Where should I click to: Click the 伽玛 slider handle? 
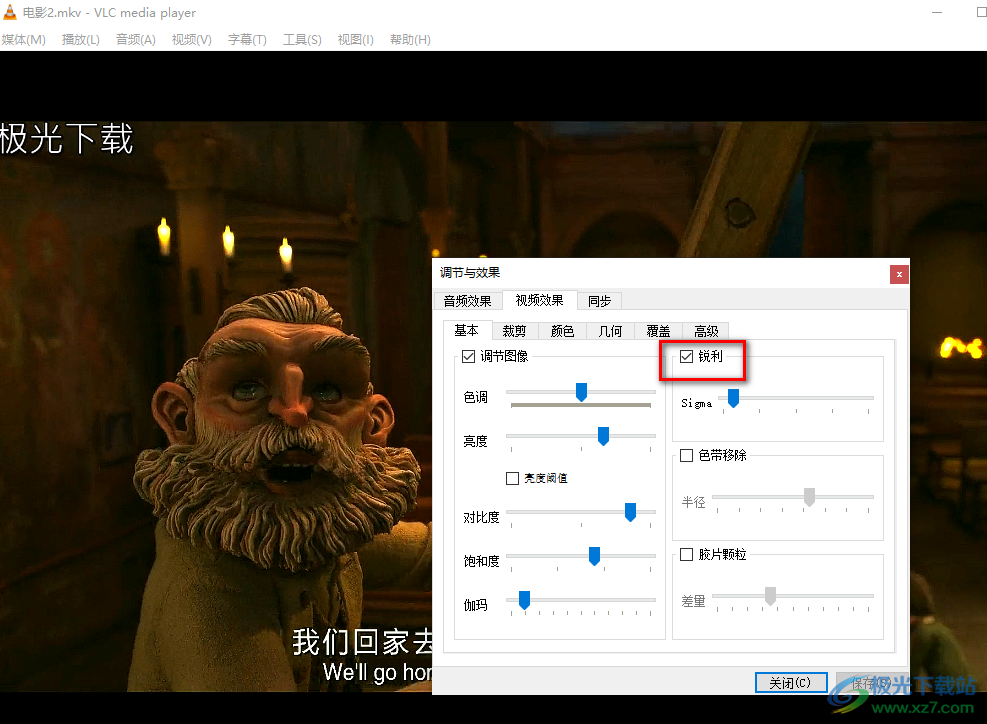point(524,600)
